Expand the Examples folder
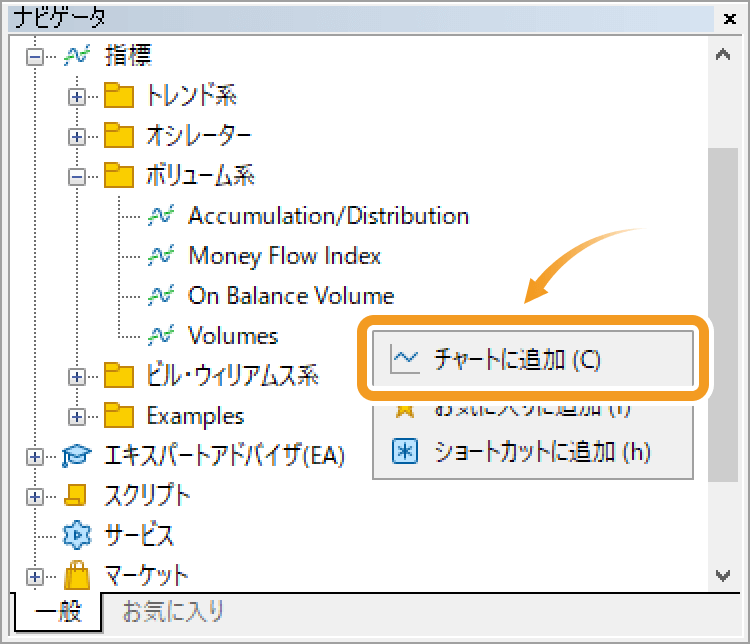750x644 pixels. 77,417
